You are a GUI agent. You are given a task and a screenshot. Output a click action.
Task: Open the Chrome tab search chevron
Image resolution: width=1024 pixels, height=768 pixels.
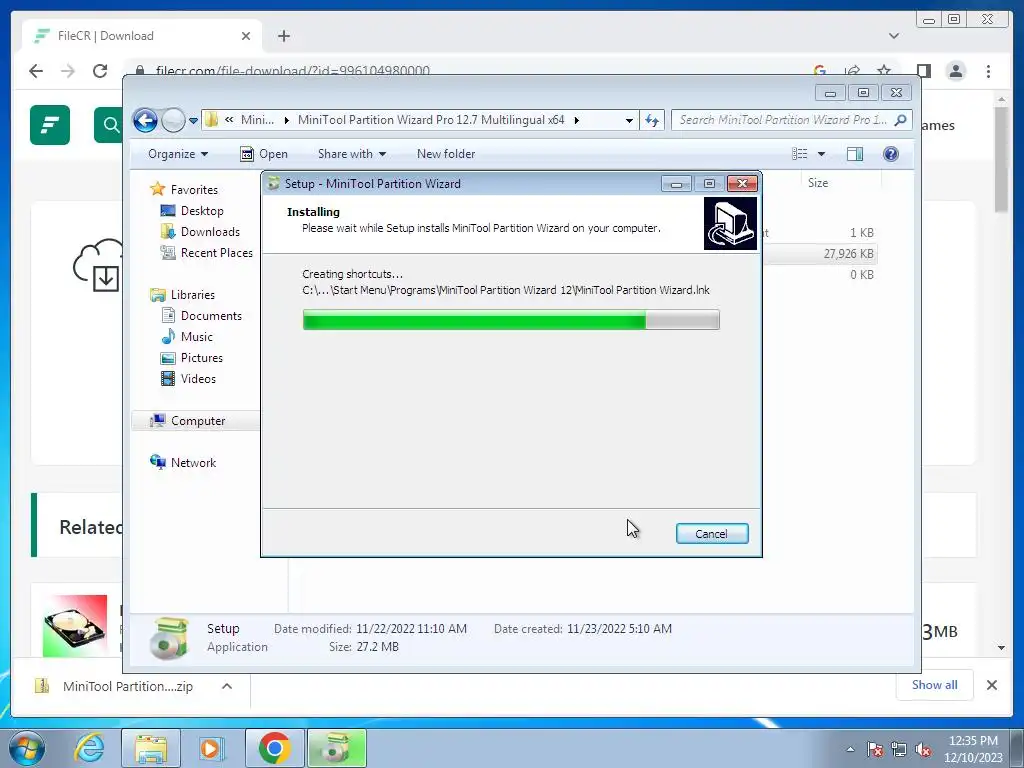click(x=893, y=36)
